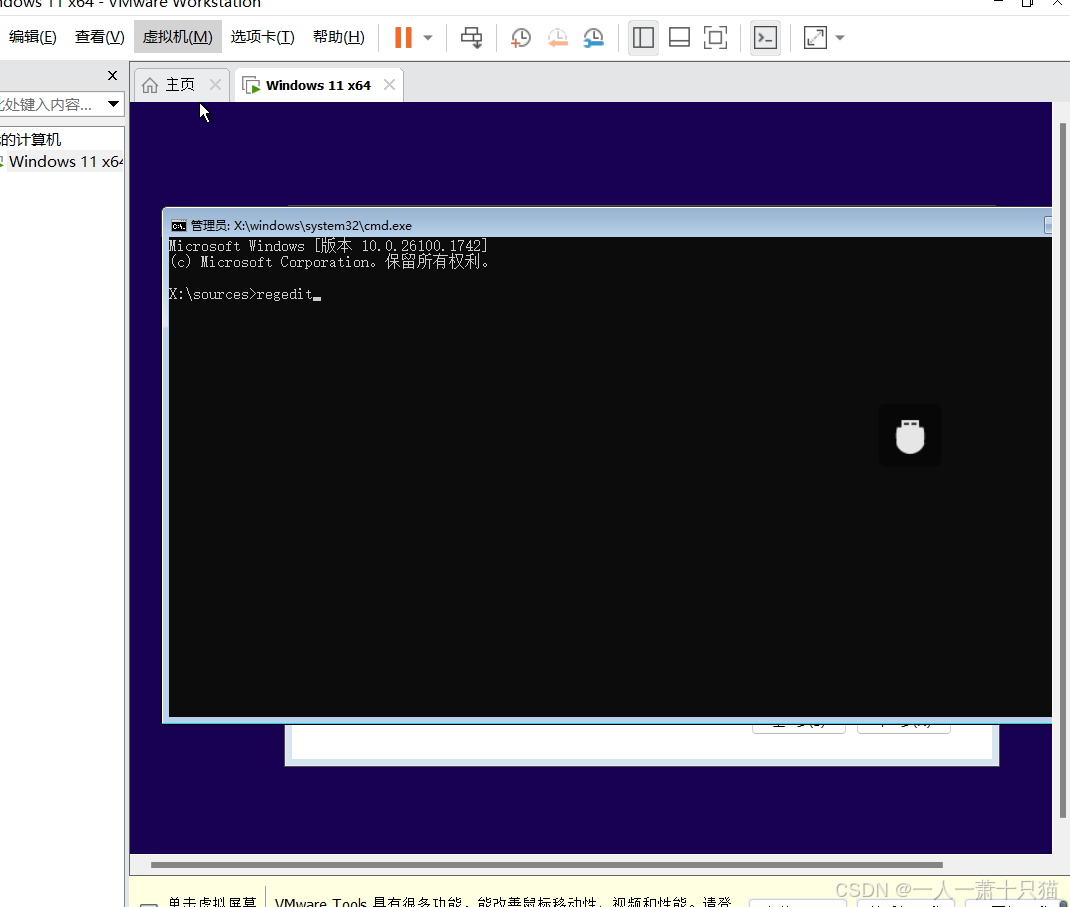Open the power options dropdown arrow
1070x907 pixels.
[x=429, y=38]
